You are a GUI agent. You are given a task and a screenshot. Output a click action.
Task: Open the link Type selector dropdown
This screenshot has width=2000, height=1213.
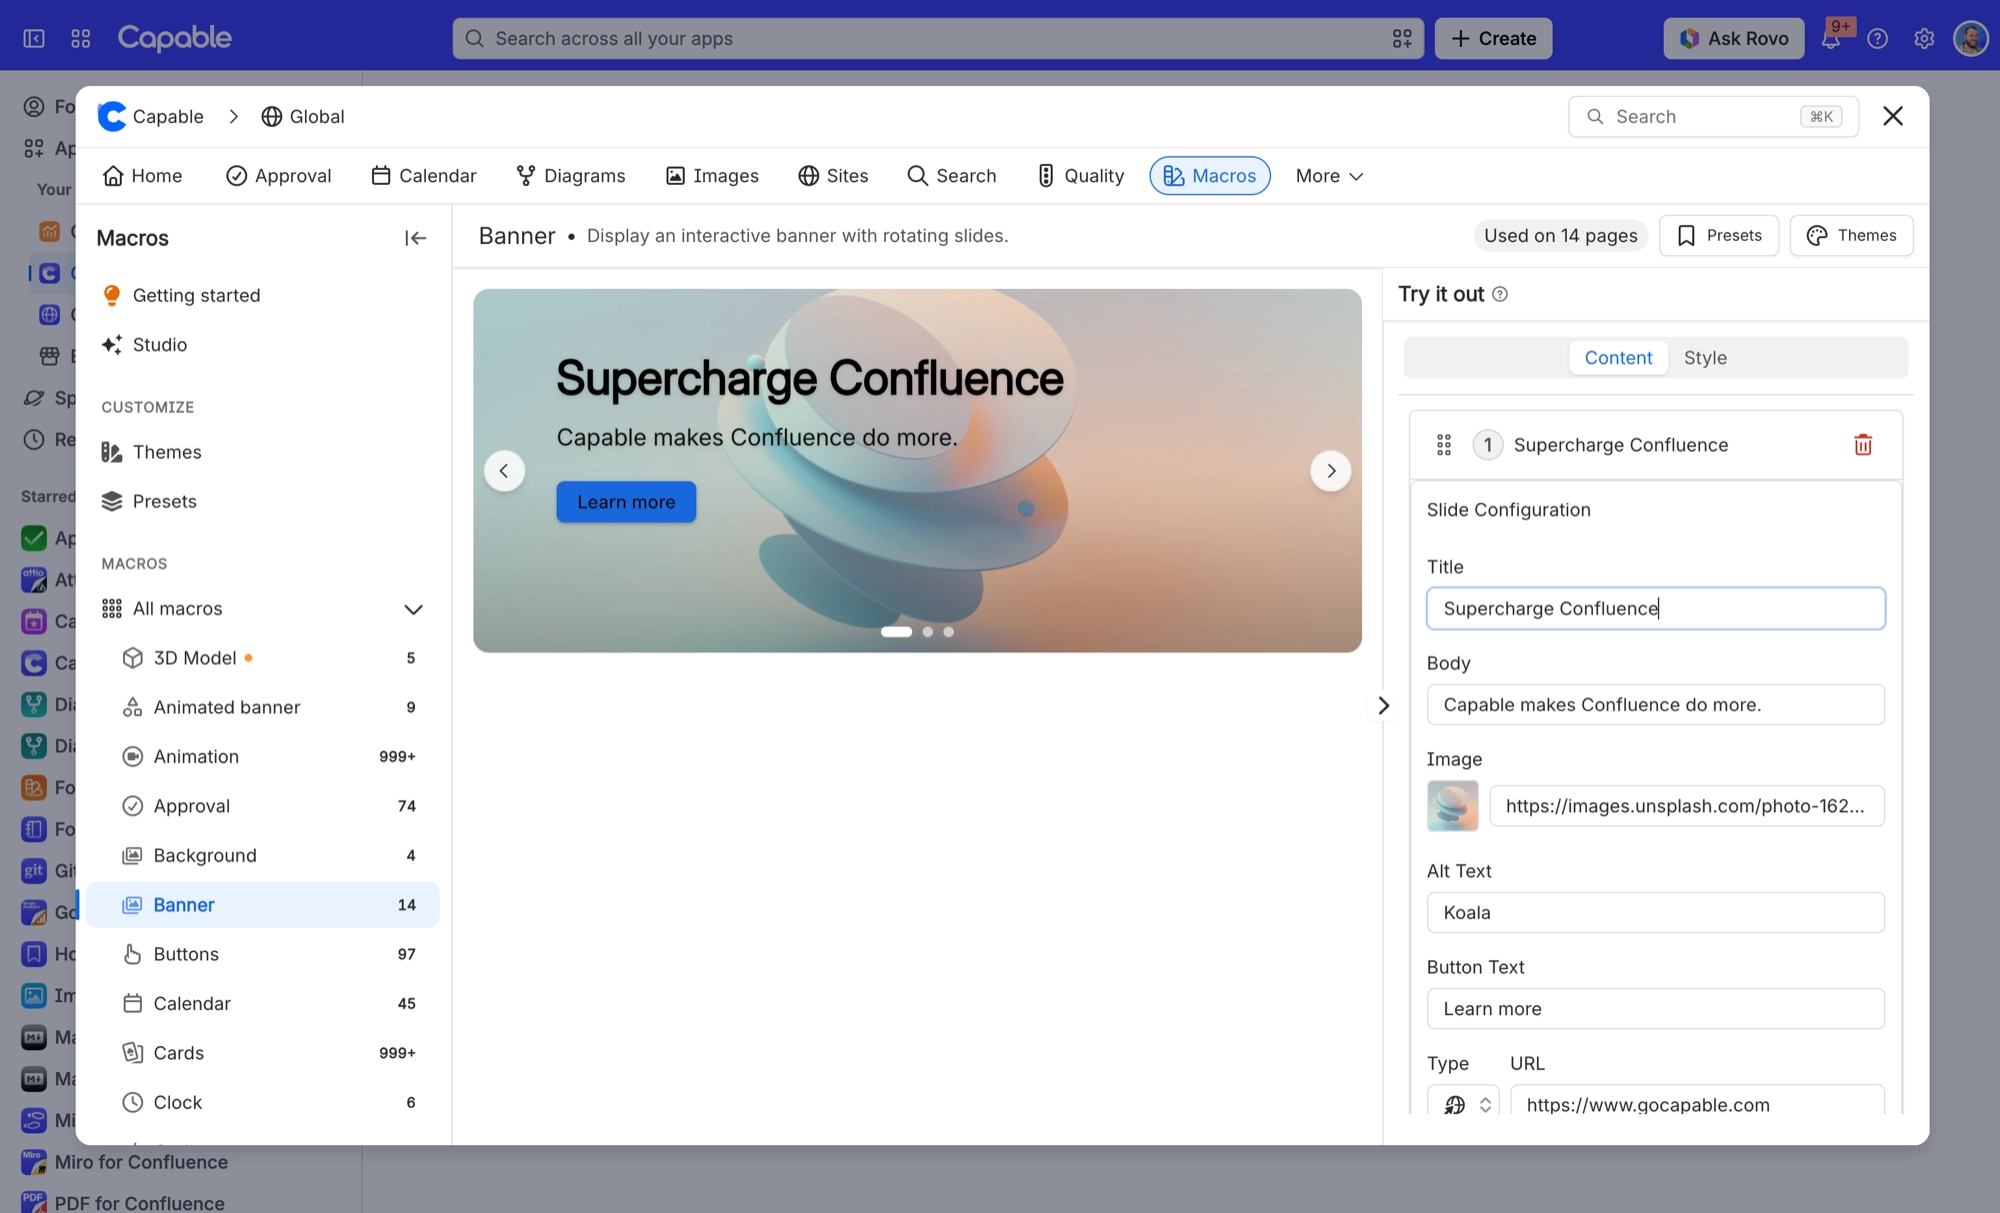[x=1463, y=1104]
